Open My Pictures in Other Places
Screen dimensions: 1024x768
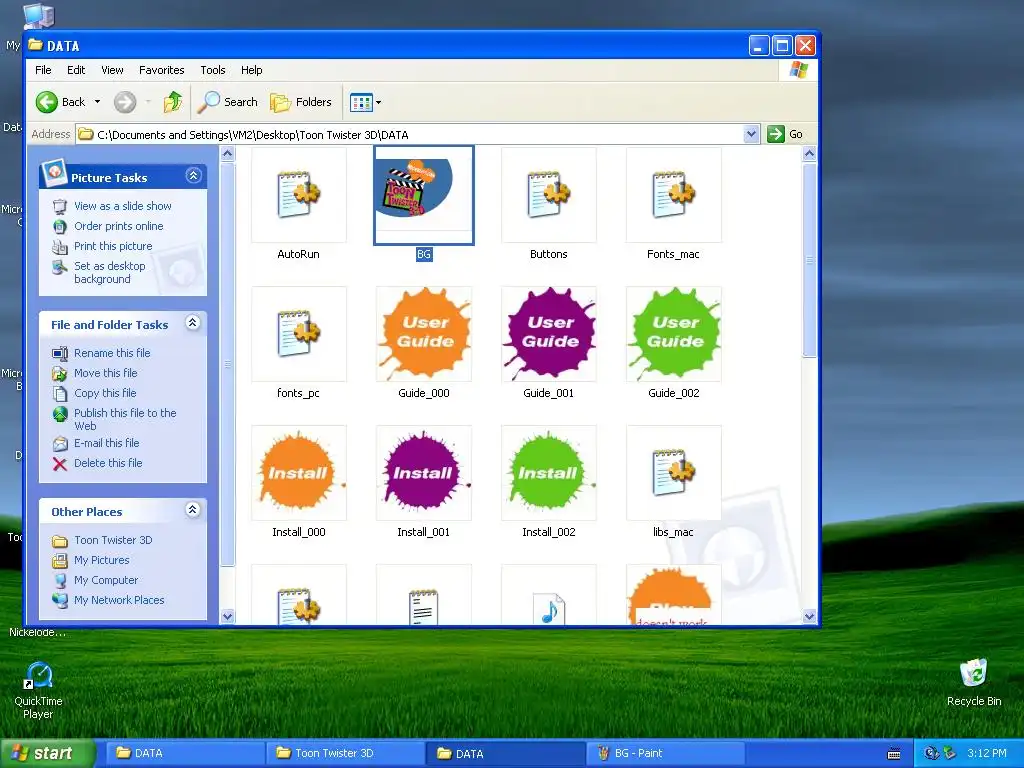click(x=102, y=560)
